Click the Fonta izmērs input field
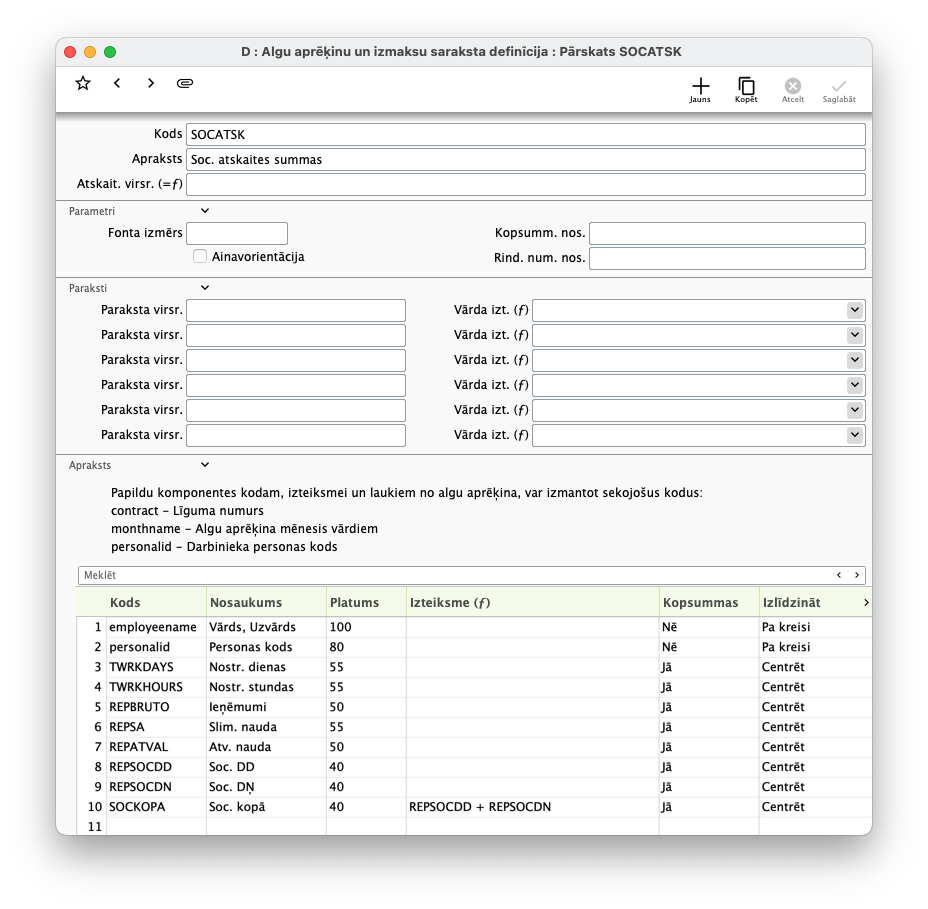The width and height of the screenshot is (928, 909). [x=237, y=233]
